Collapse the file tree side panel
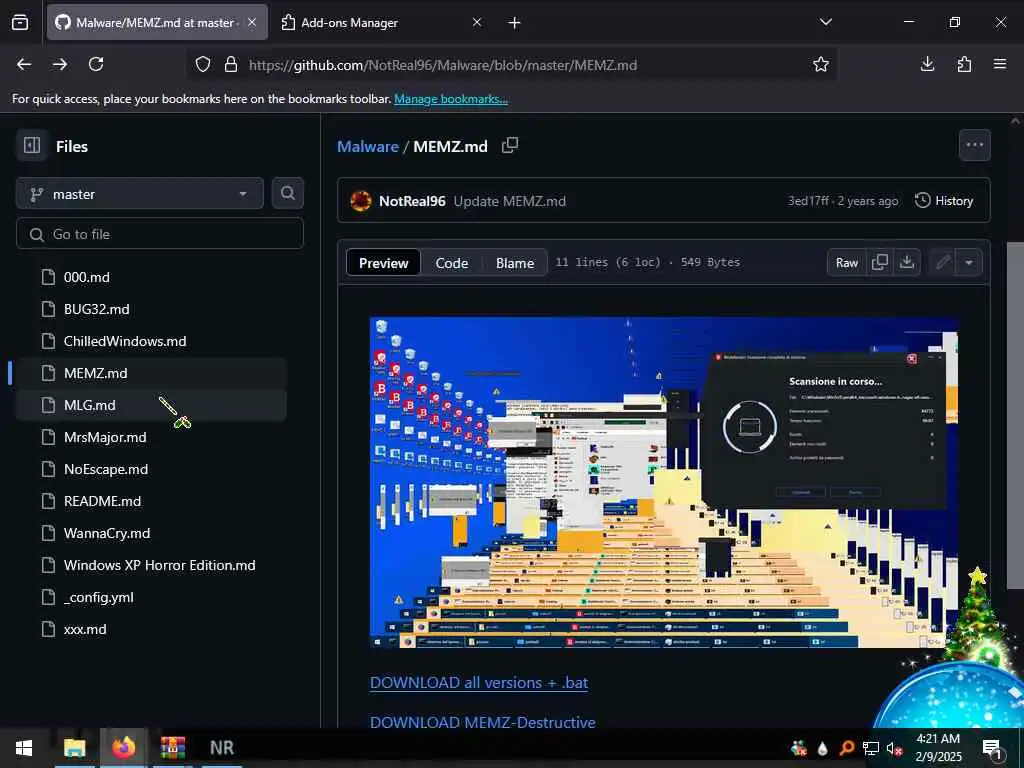Viewport: 1024px width, 768px height. (x=32, y=145)
